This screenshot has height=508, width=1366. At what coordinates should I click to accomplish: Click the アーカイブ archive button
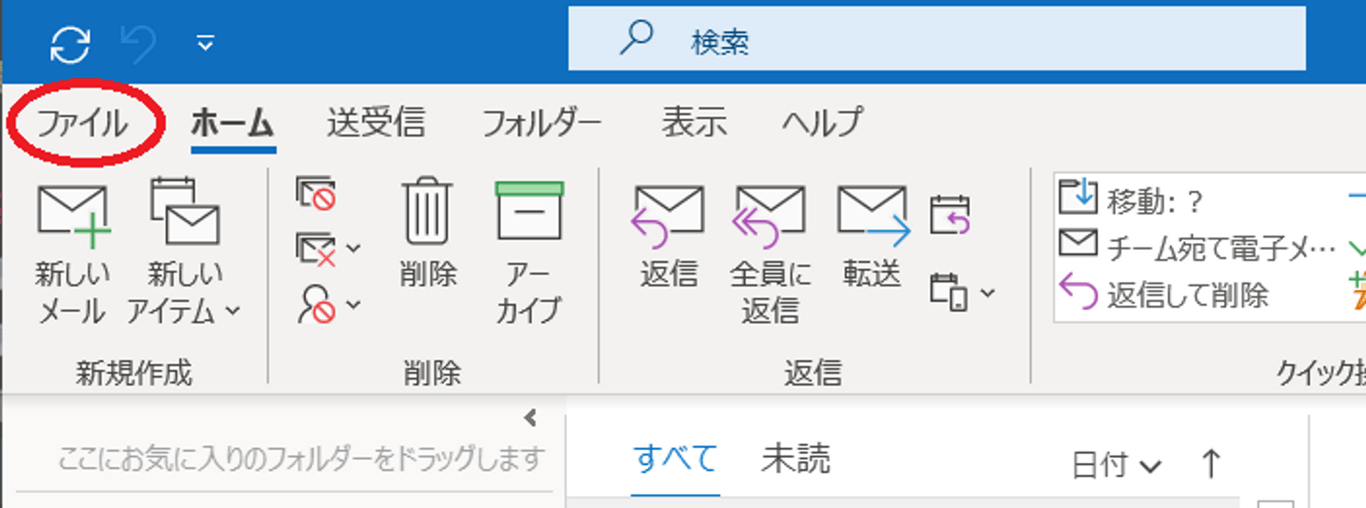pos(529,254)
